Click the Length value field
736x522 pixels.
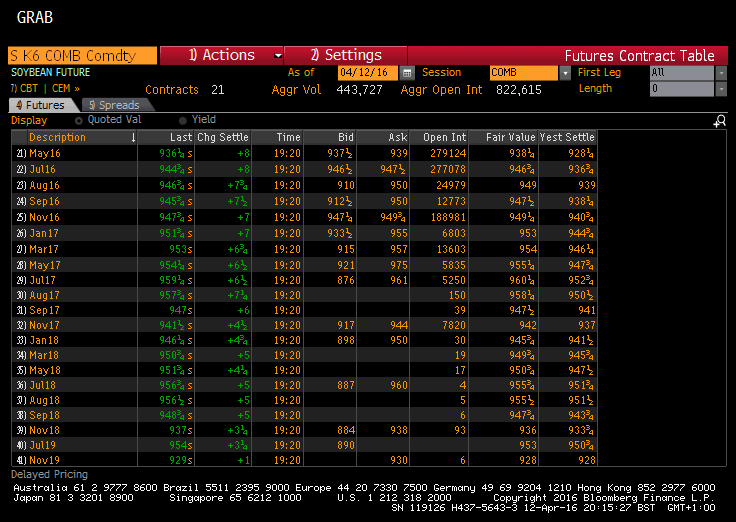(x=682, y=89)
